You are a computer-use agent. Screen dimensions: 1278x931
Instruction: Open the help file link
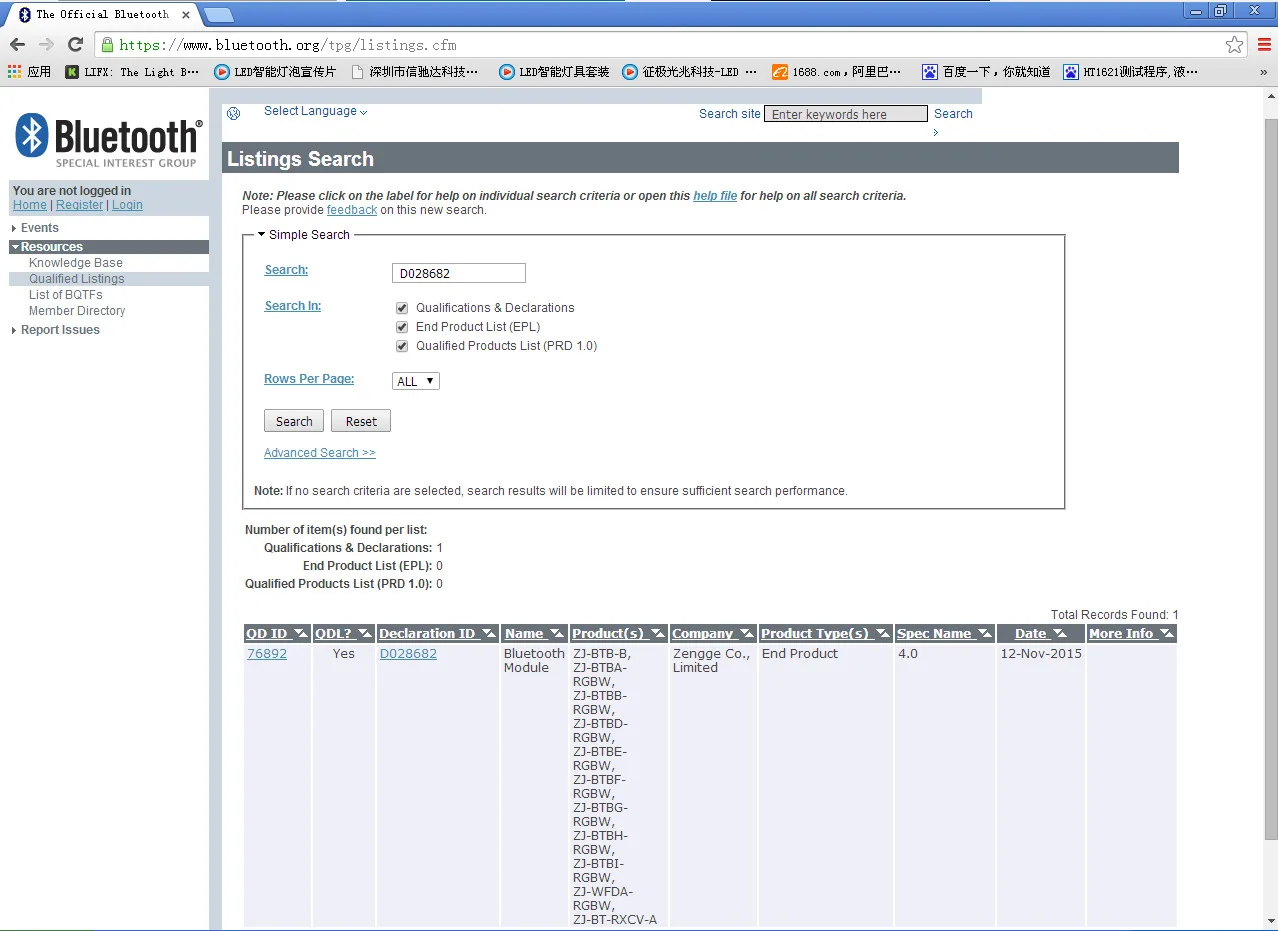pos(715,196)
